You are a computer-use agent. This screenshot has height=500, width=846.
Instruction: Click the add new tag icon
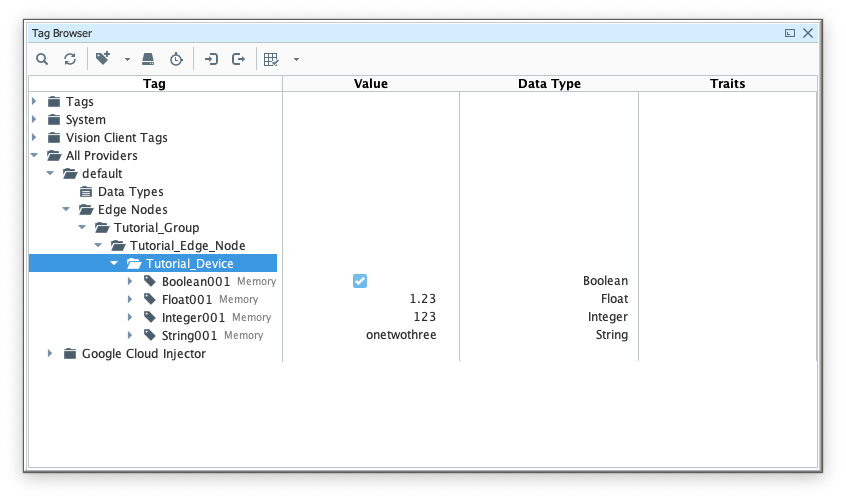coord(103,59)
